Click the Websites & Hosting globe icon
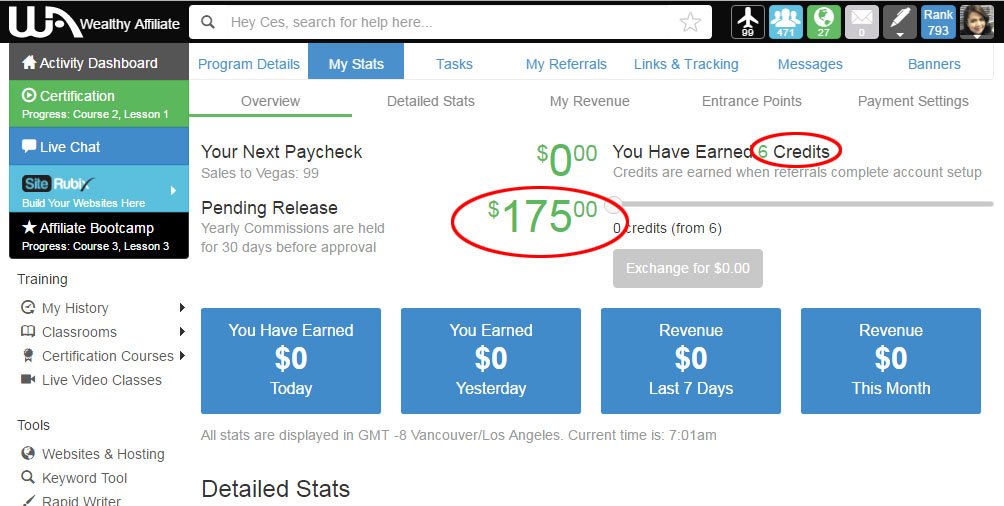Viewport: 1004px width, 506px height. [28, 453]
